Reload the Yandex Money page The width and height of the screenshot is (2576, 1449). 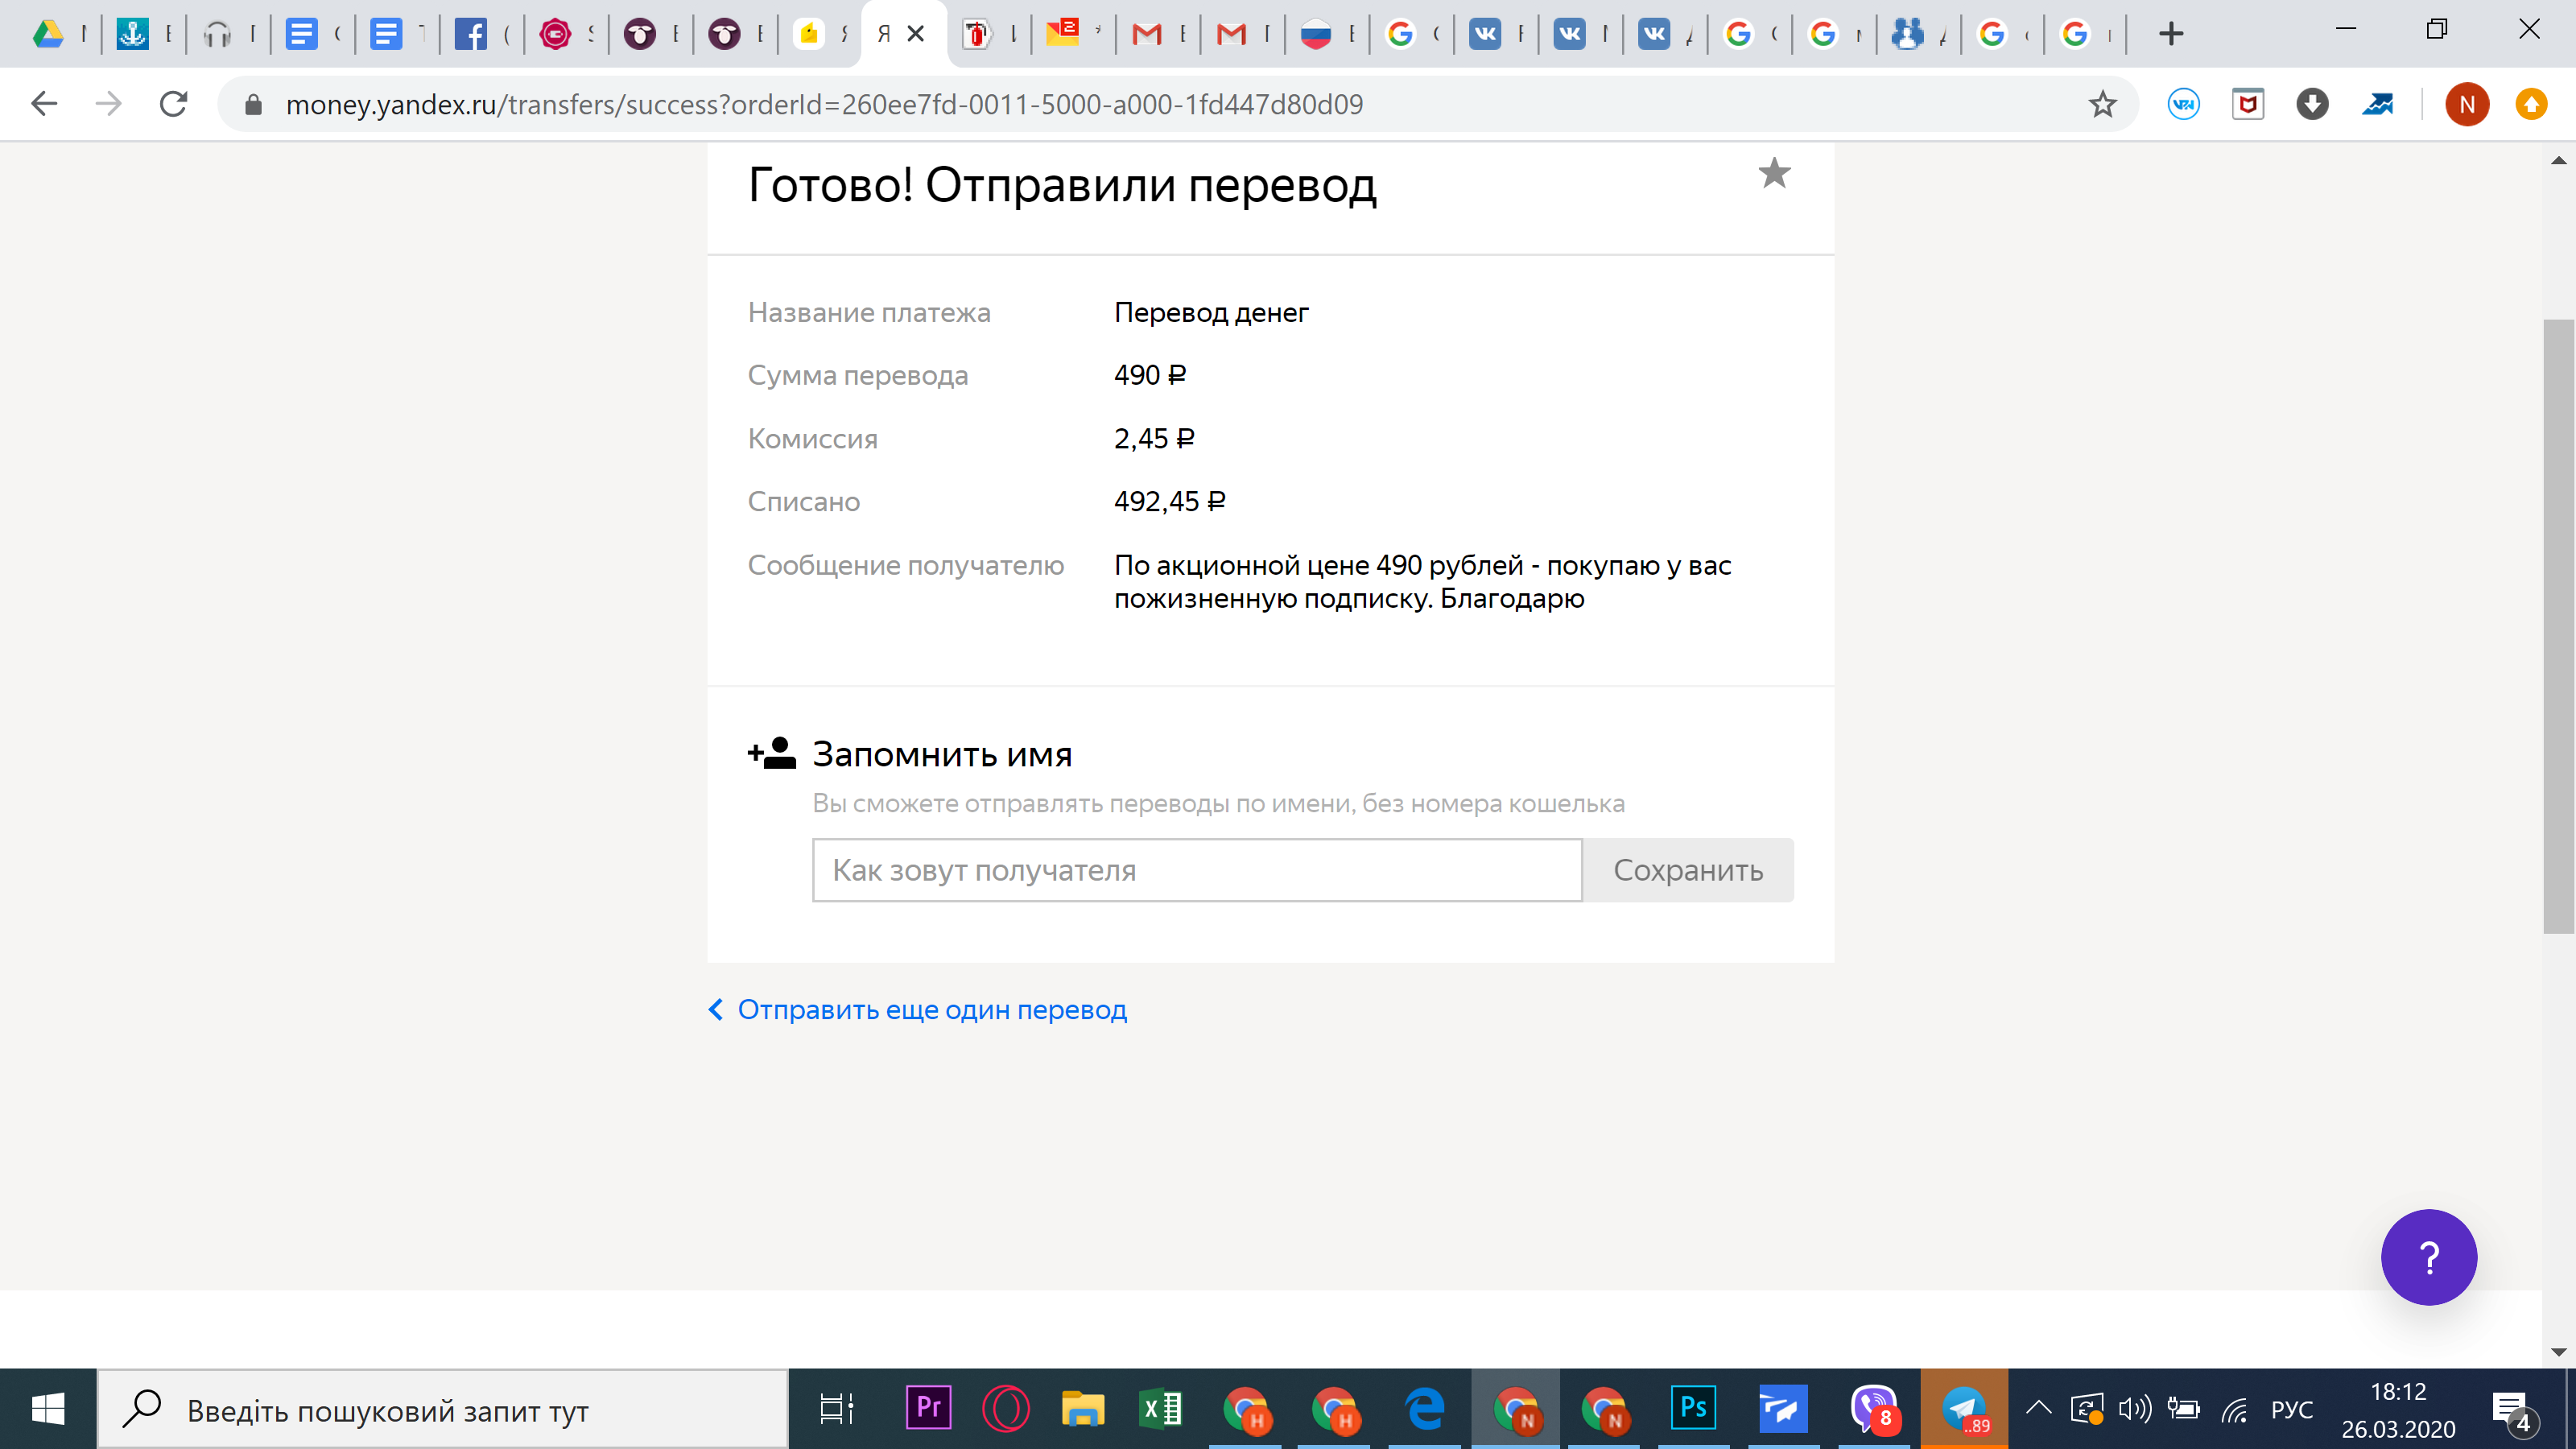pyautogui.click(x=174, y=104)
